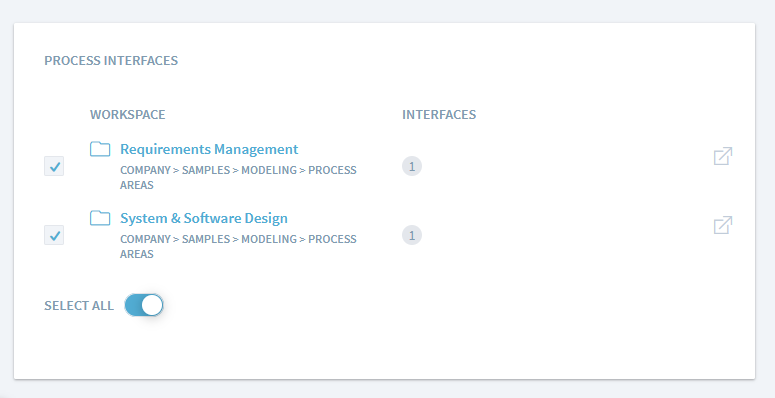
Task: Turn off the Select All toggle
Action: pyautogui.click(x=144, y=305)
